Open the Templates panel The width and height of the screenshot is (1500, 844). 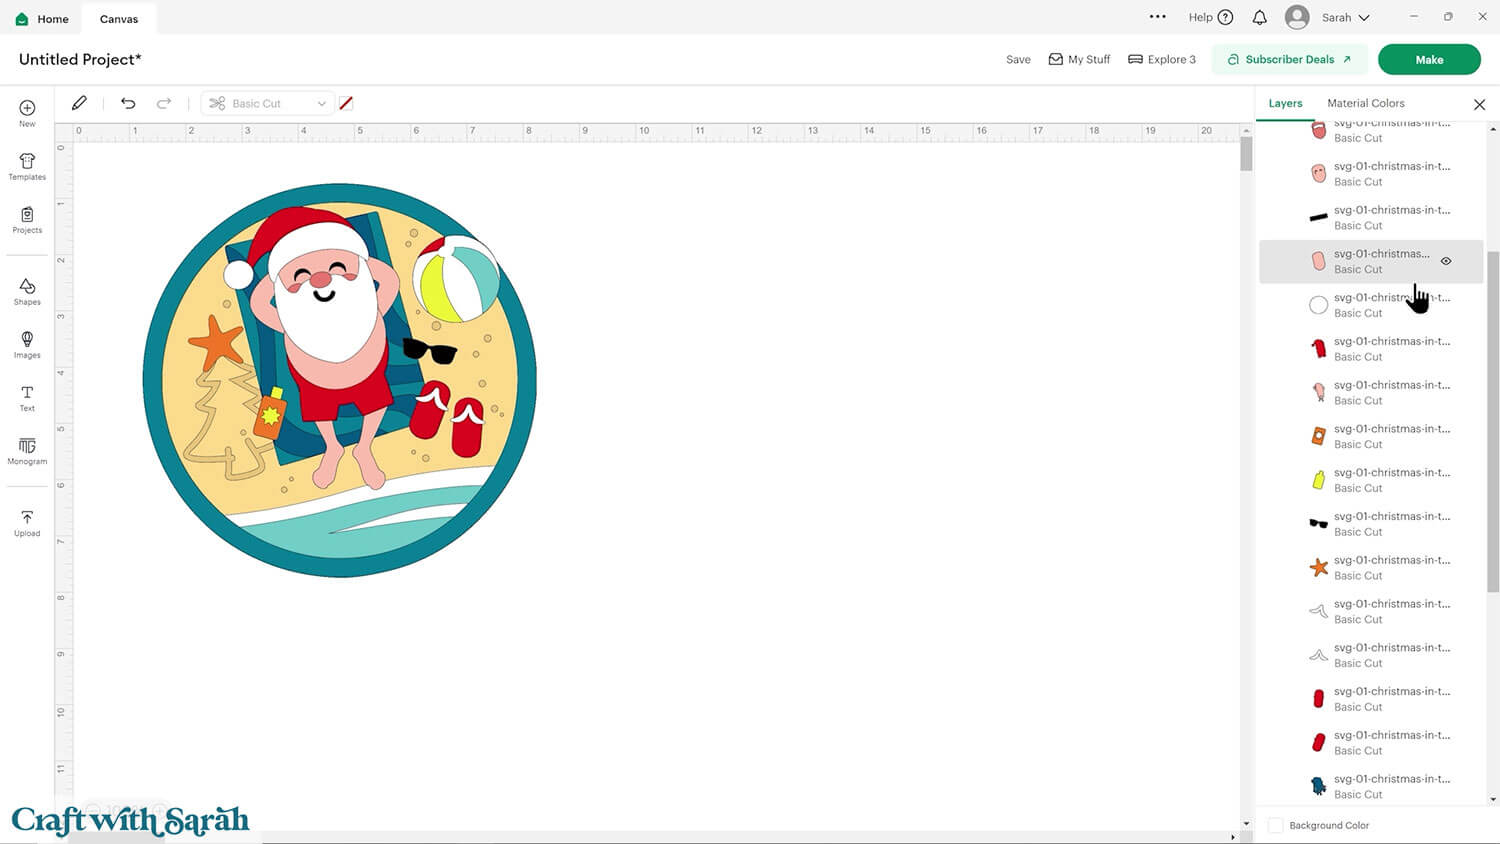[x=26, y=166]
